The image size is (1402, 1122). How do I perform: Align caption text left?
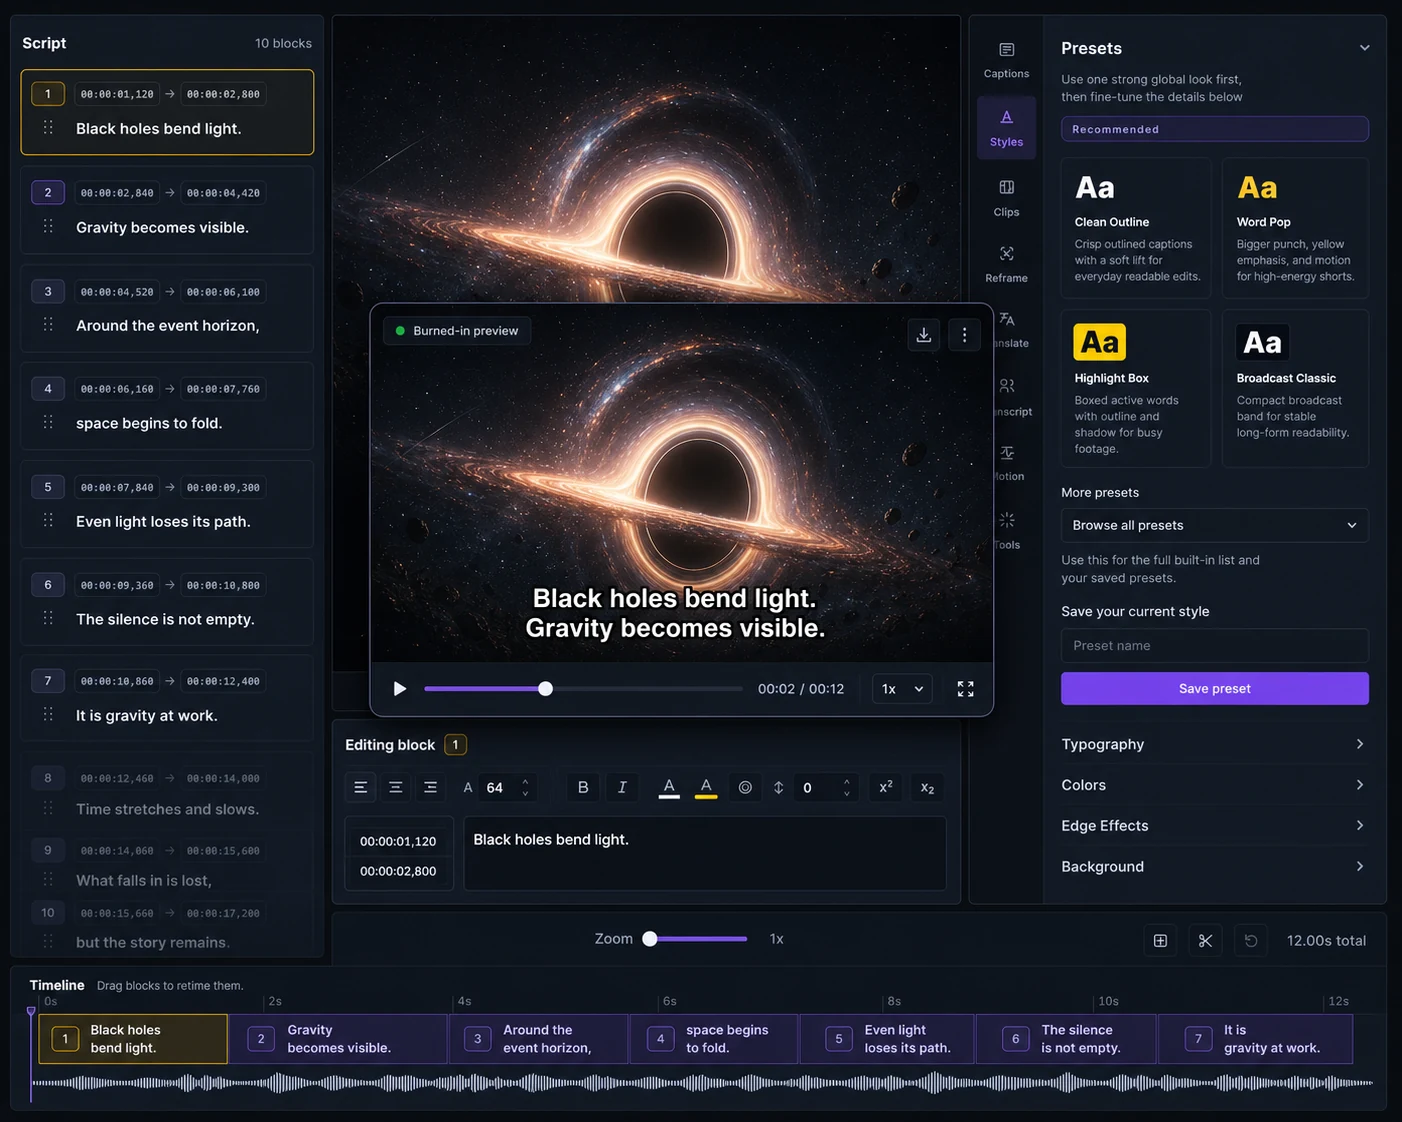click(361, 788)
